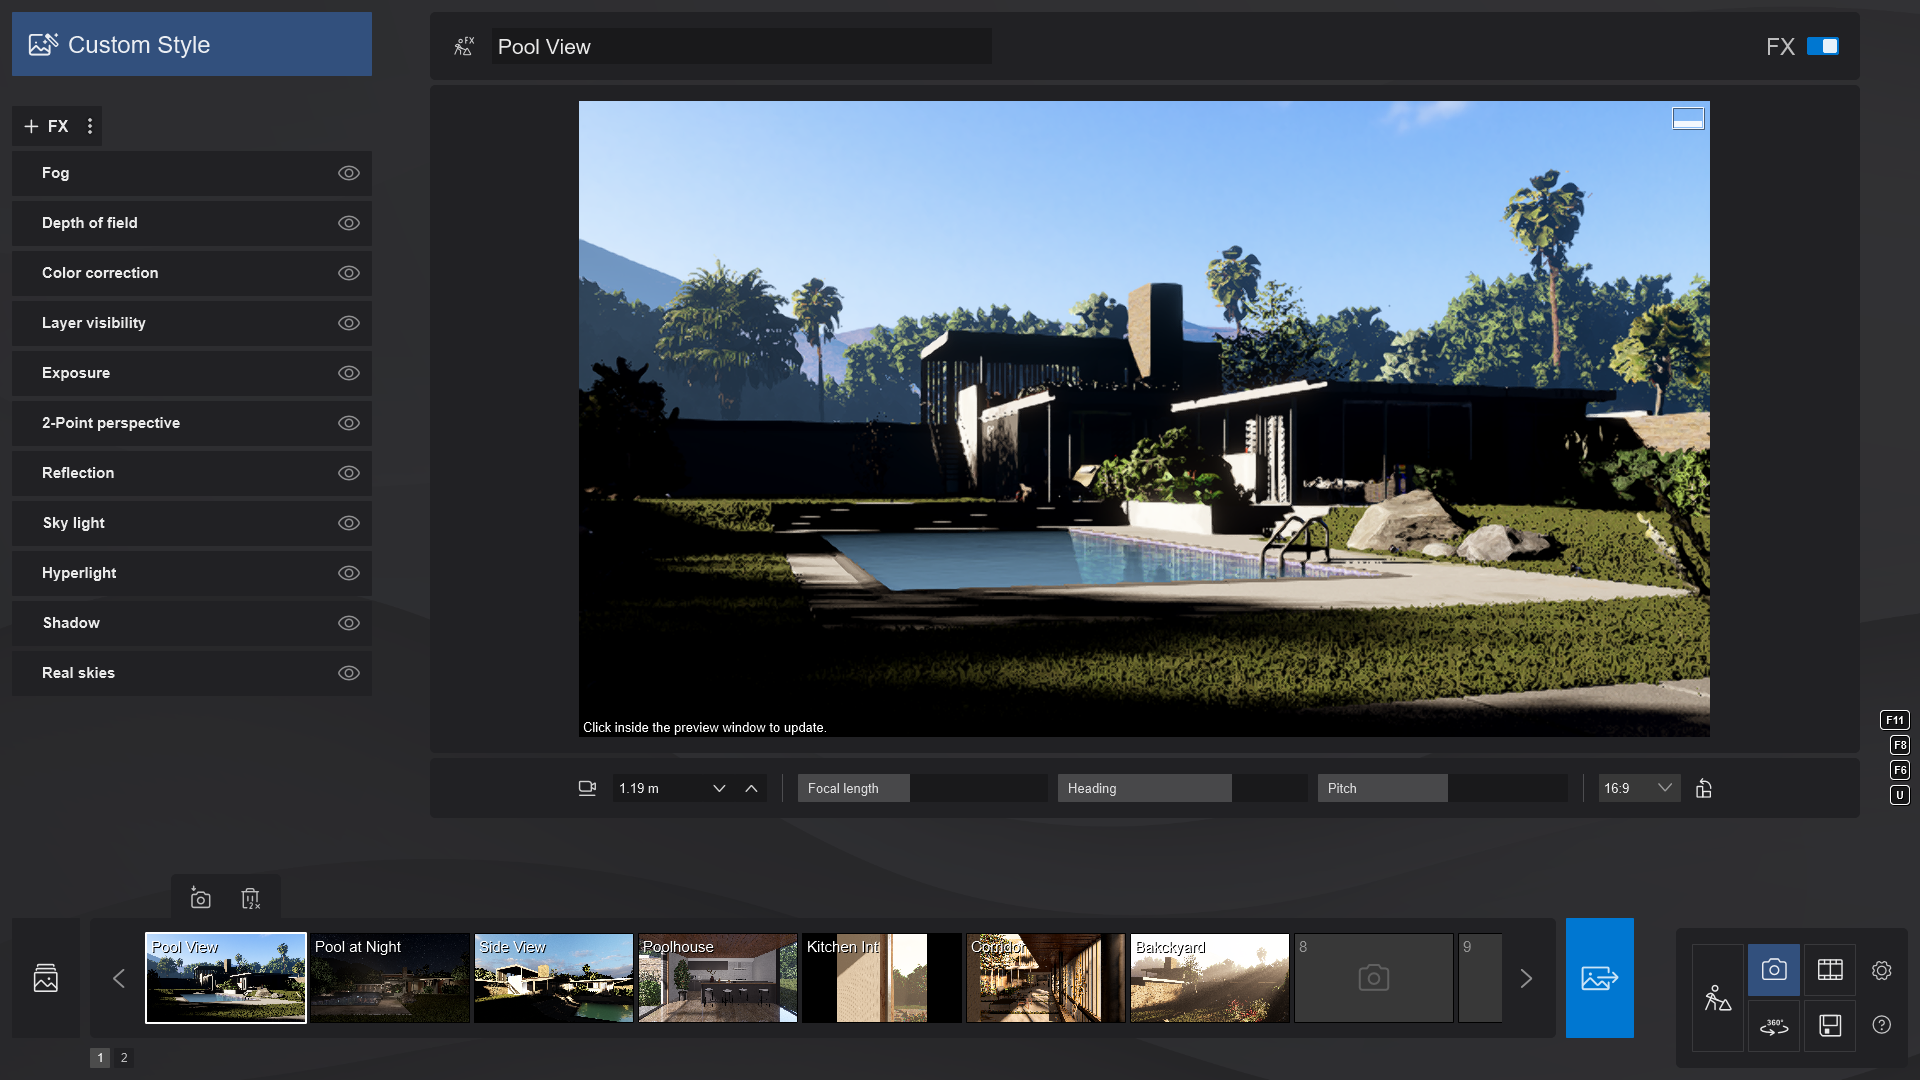Adjust the Focal length slider
This screenshot has width=1920, height=1080.
click(x=921, y=788)
